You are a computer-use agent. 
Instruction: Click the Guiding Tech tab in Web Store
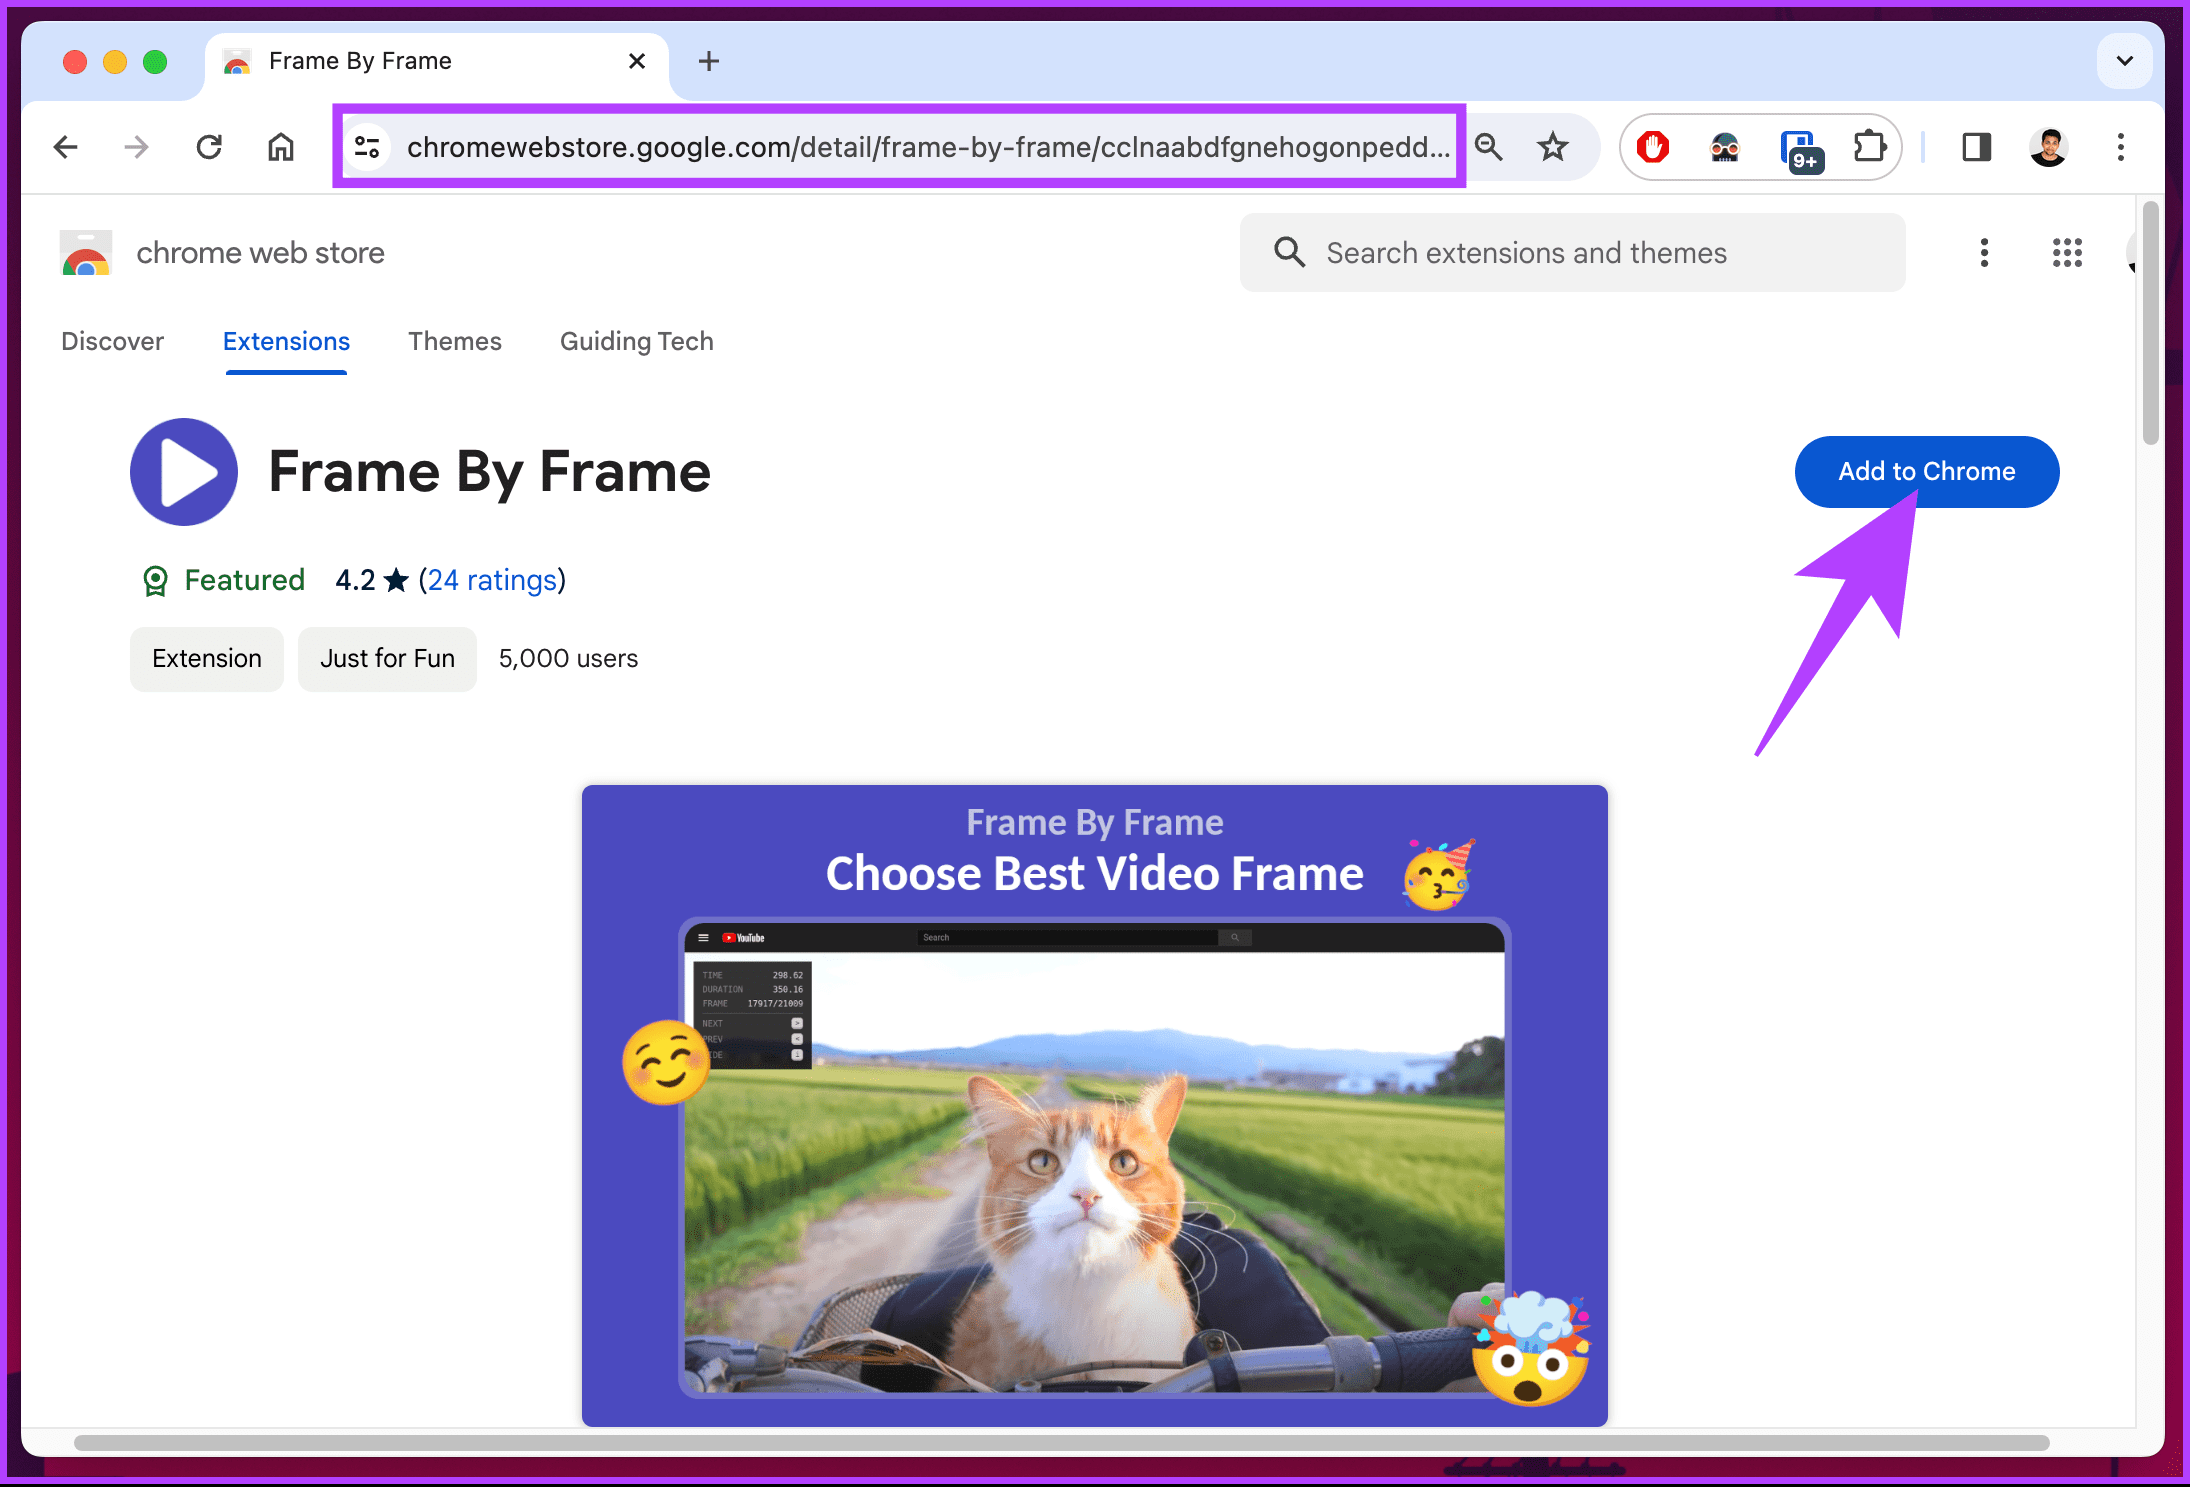[x=635, y=342]
